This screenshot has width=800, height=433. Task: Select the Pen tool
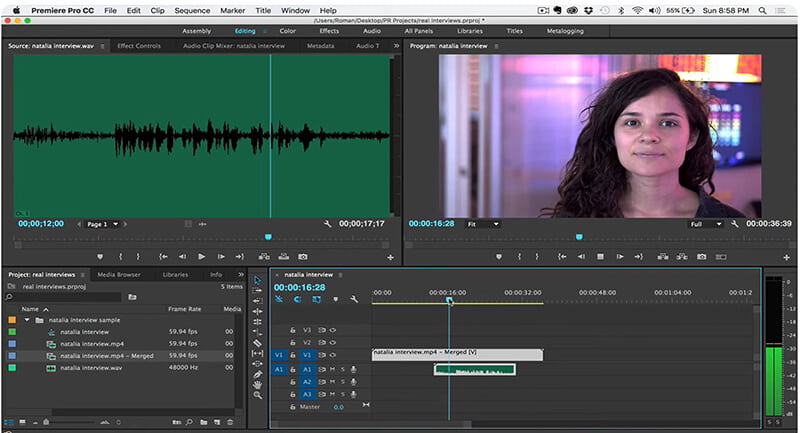[258, 374]
